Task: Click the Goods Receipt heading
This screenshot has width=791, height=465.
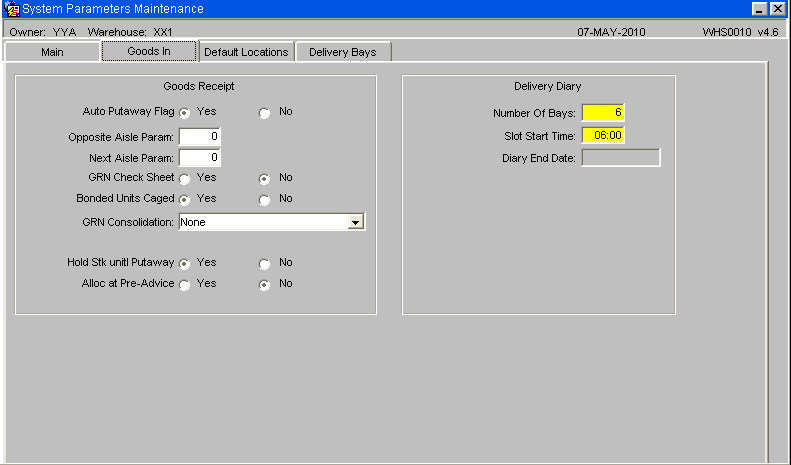Action: click(x=199, y=86)
